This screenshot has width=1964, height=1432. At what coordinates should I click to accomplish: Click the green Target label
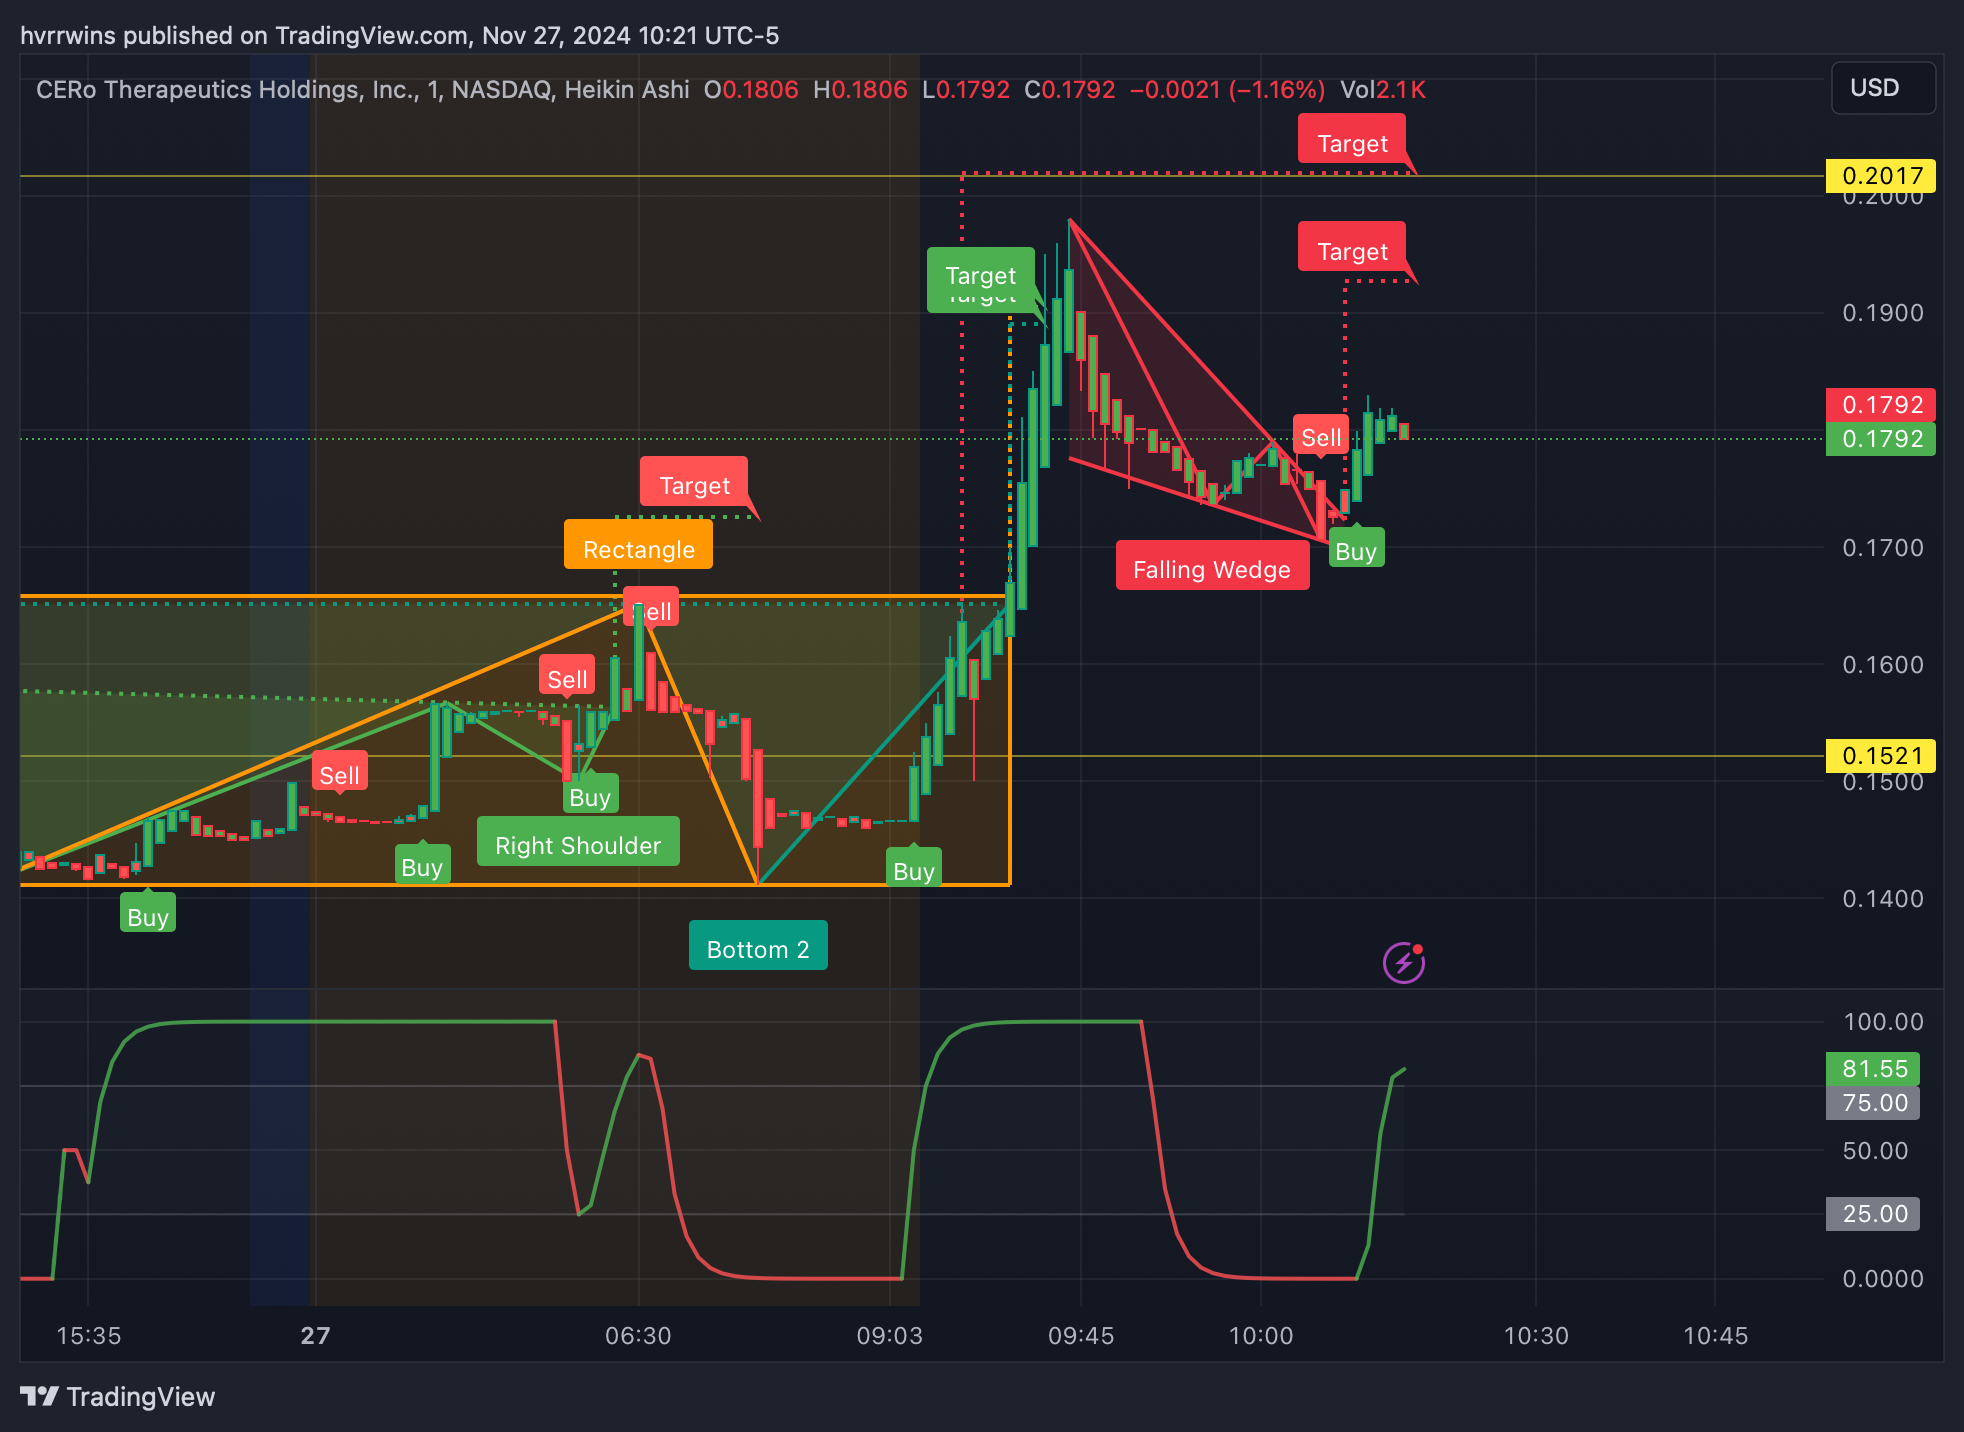[x=980, y=277]
